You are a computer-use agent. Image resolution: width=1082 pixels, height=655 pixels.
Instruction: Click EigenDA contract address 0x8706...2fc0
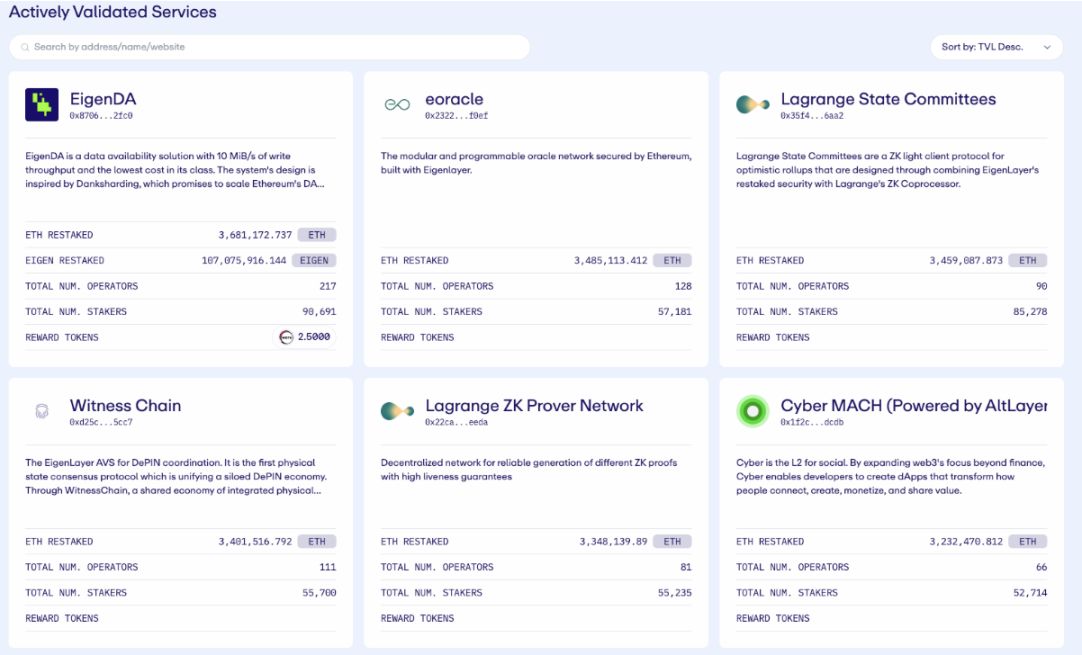click(101, 116)
